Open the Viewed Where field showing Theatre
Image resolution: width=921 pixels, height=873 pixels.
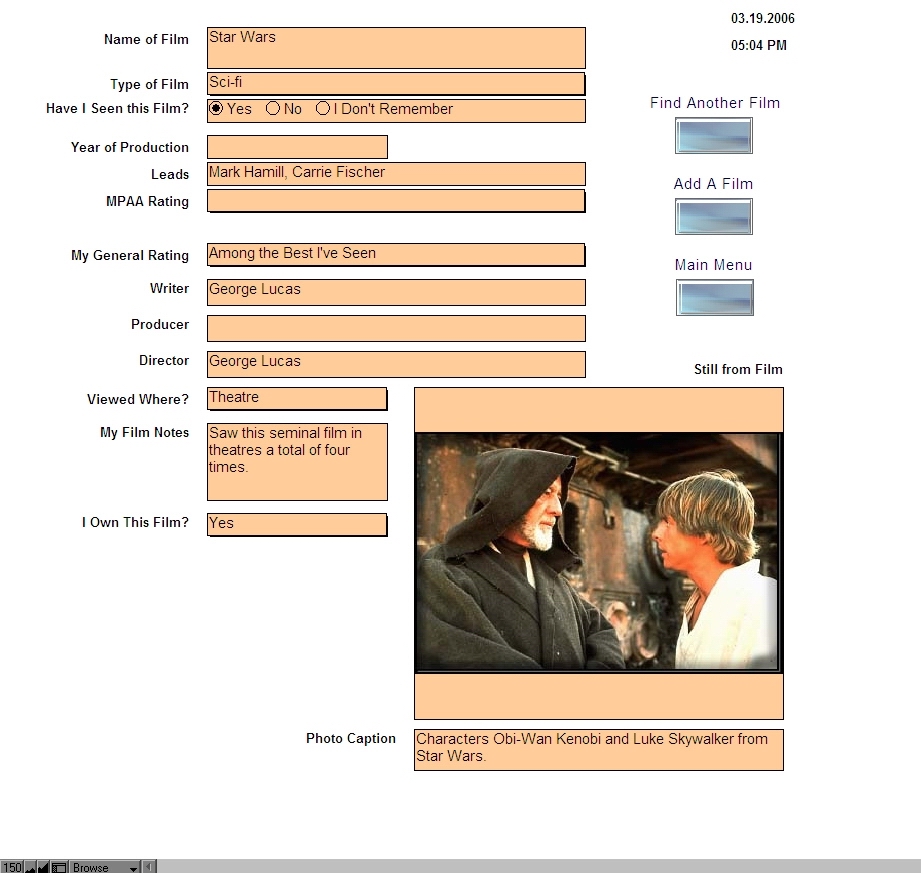(297, 399)
